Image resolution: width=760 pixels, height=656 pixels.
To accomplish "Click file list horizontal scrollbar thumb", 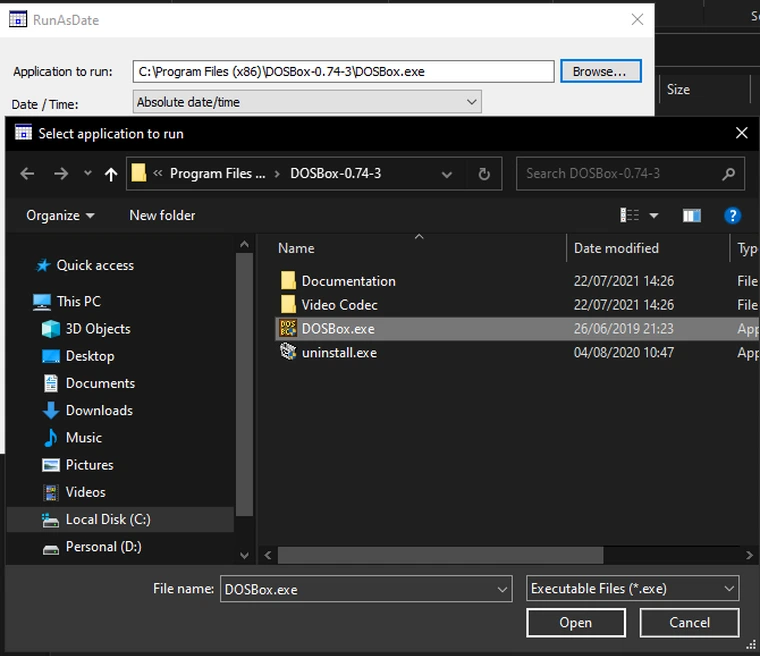I will pyautogui.click(x=440, y=555).
